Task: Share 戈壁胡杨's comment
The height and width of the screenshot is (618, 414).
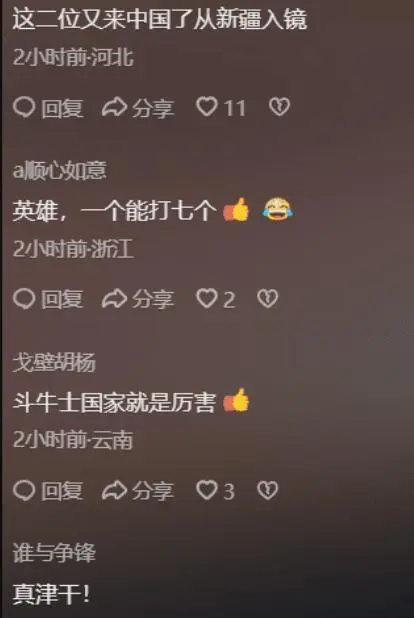Action: click(x=138, y=491)
